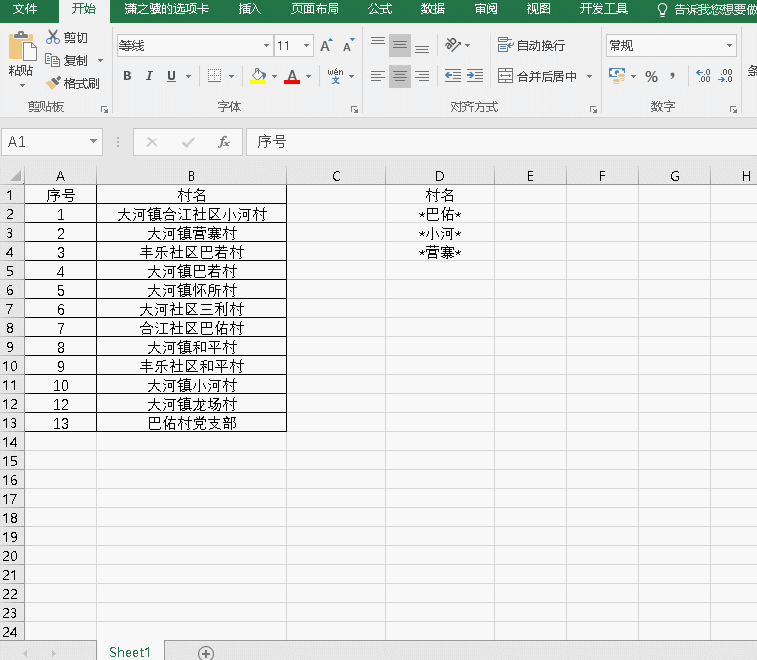Expand the fill color dropdown arrow
The width and height of the screenshot is (757, 660).
click(x=275, y=76)
